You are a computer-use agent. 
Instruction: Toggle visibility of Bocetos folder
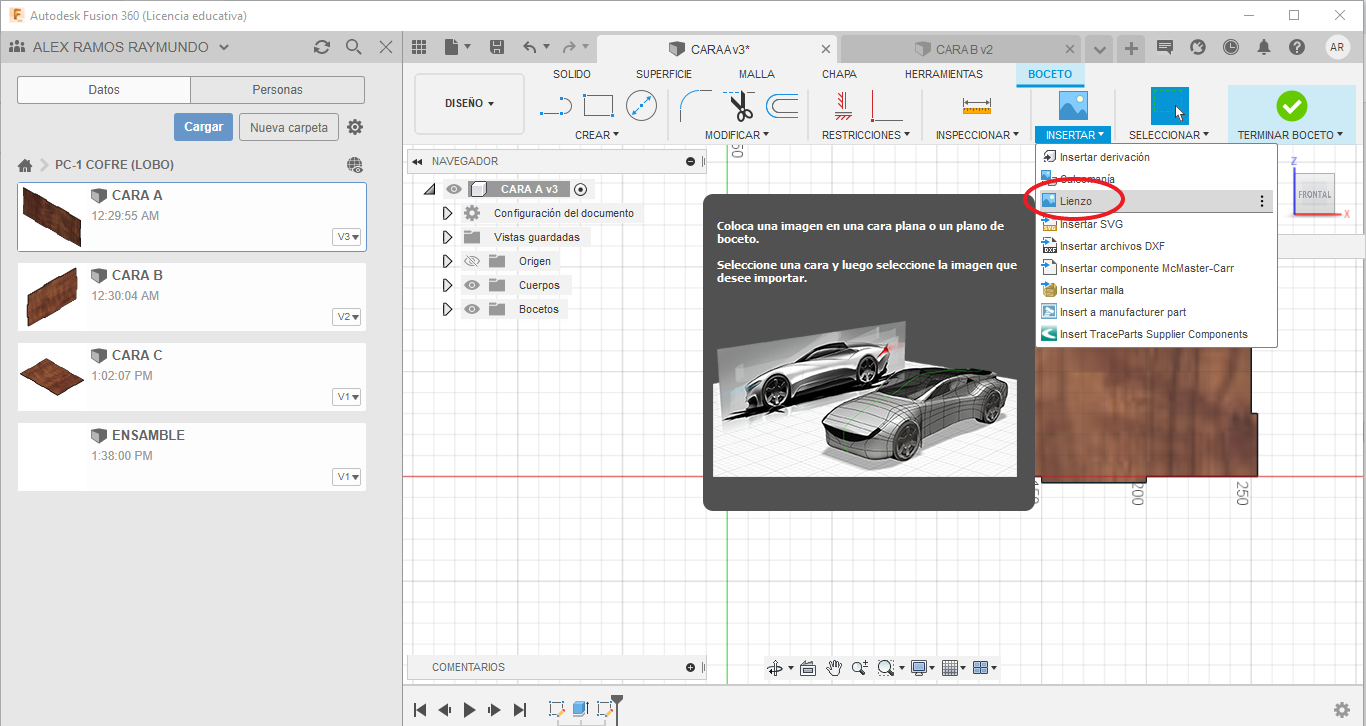coord(472,309)
